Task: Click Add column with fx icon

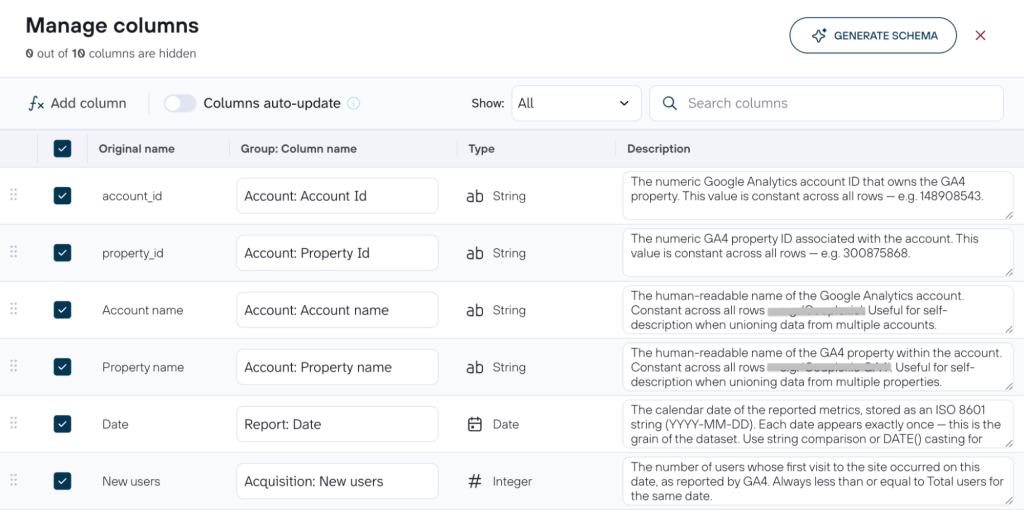Action: pos(77,103)
